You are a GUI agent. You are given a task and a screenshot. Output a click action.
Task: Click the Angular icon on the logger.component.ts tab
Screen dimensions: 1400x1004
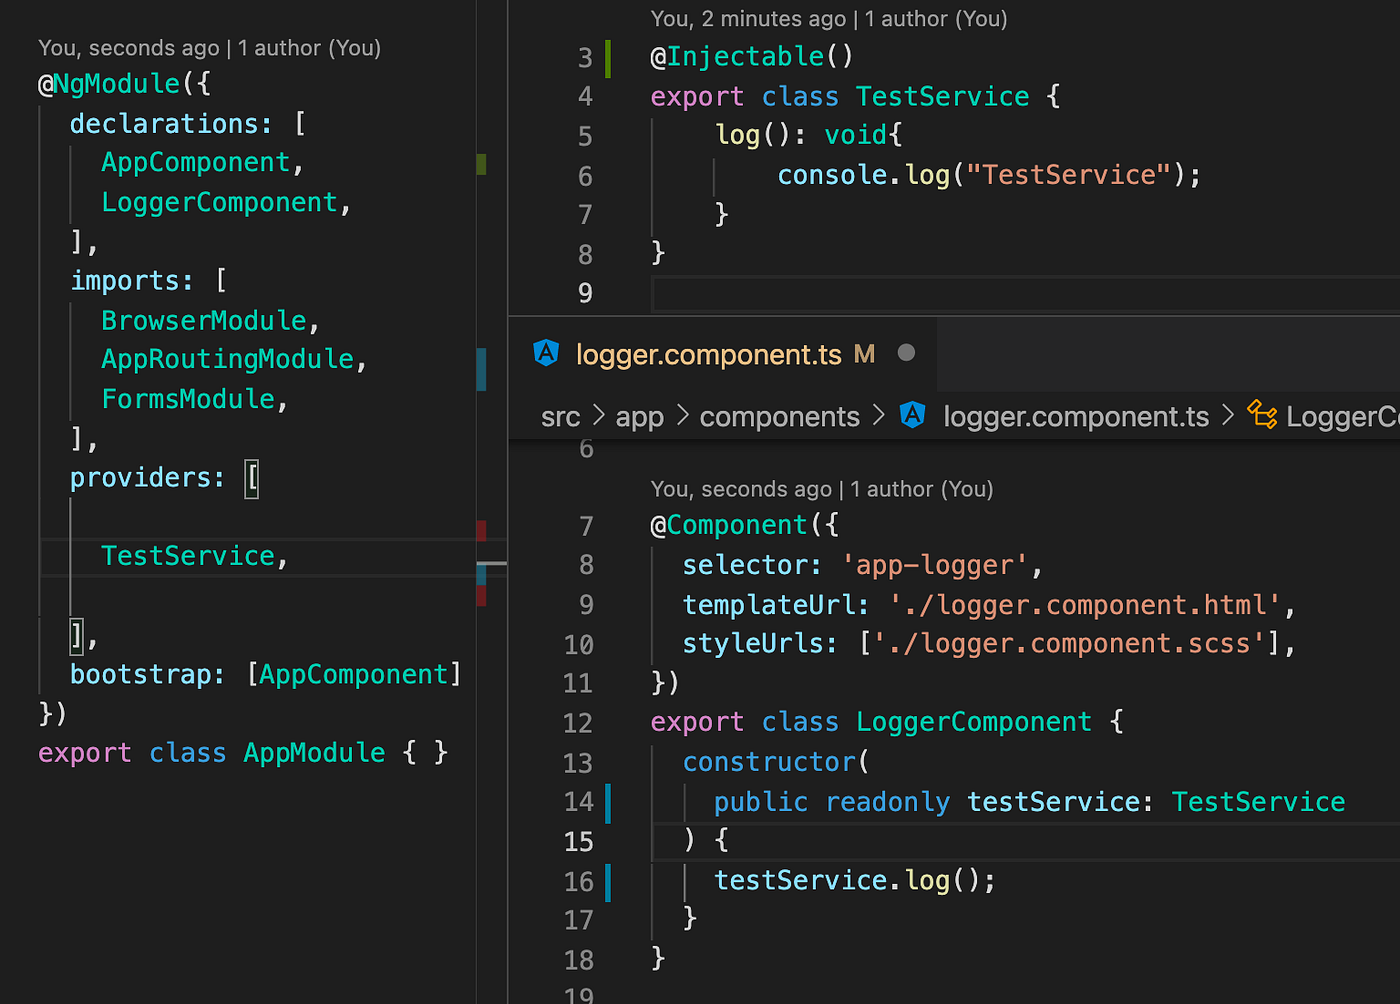click(546, 354)
